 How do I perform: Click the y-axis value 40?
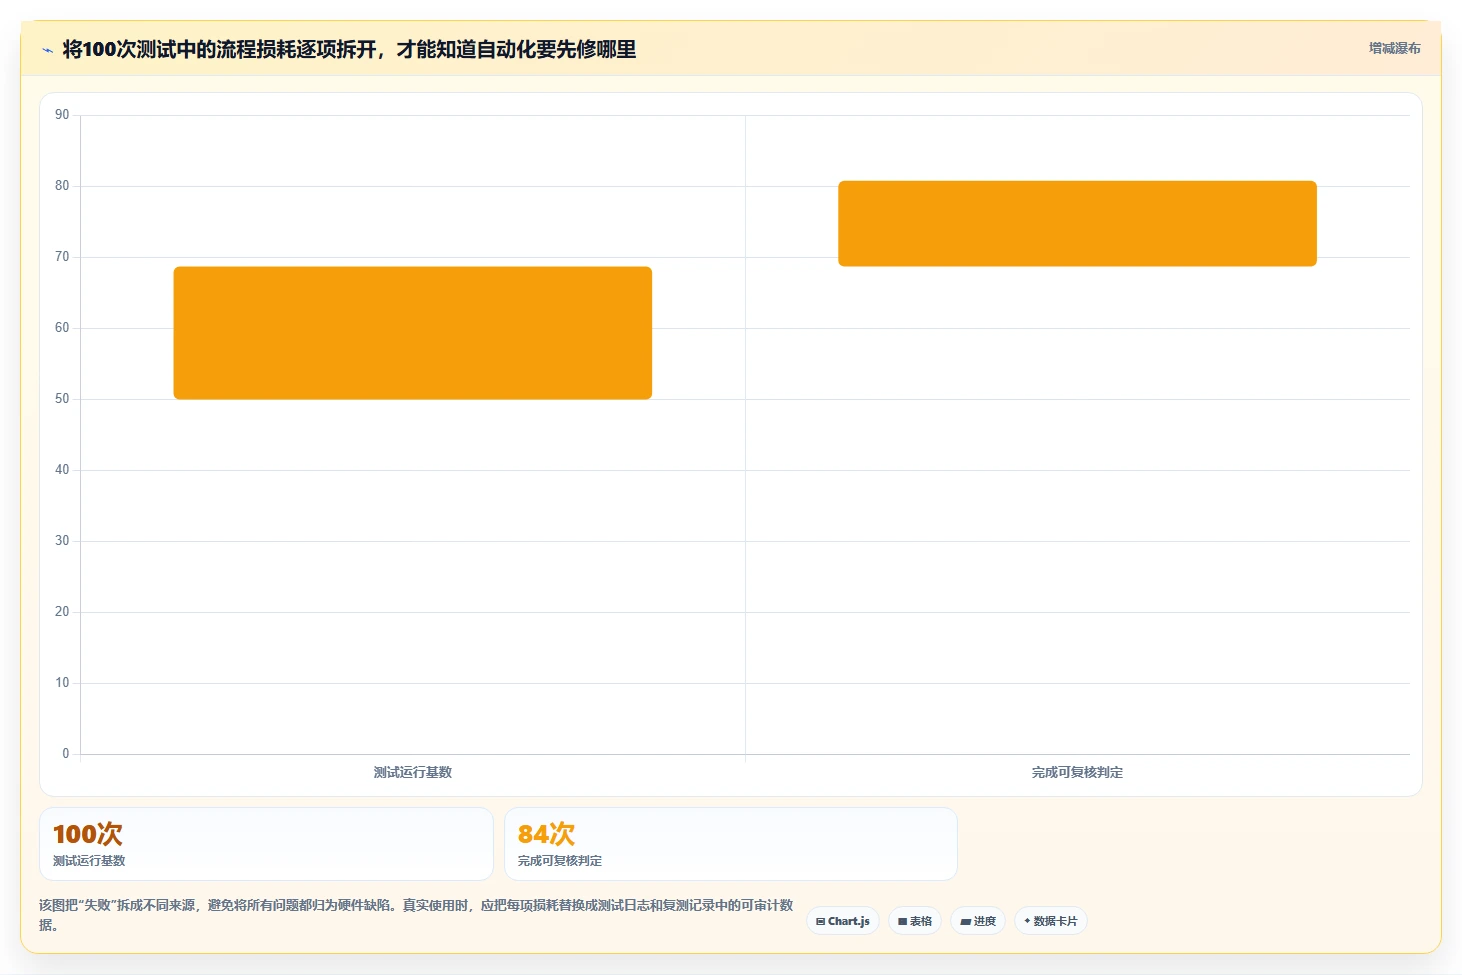[x=62, y=470]
